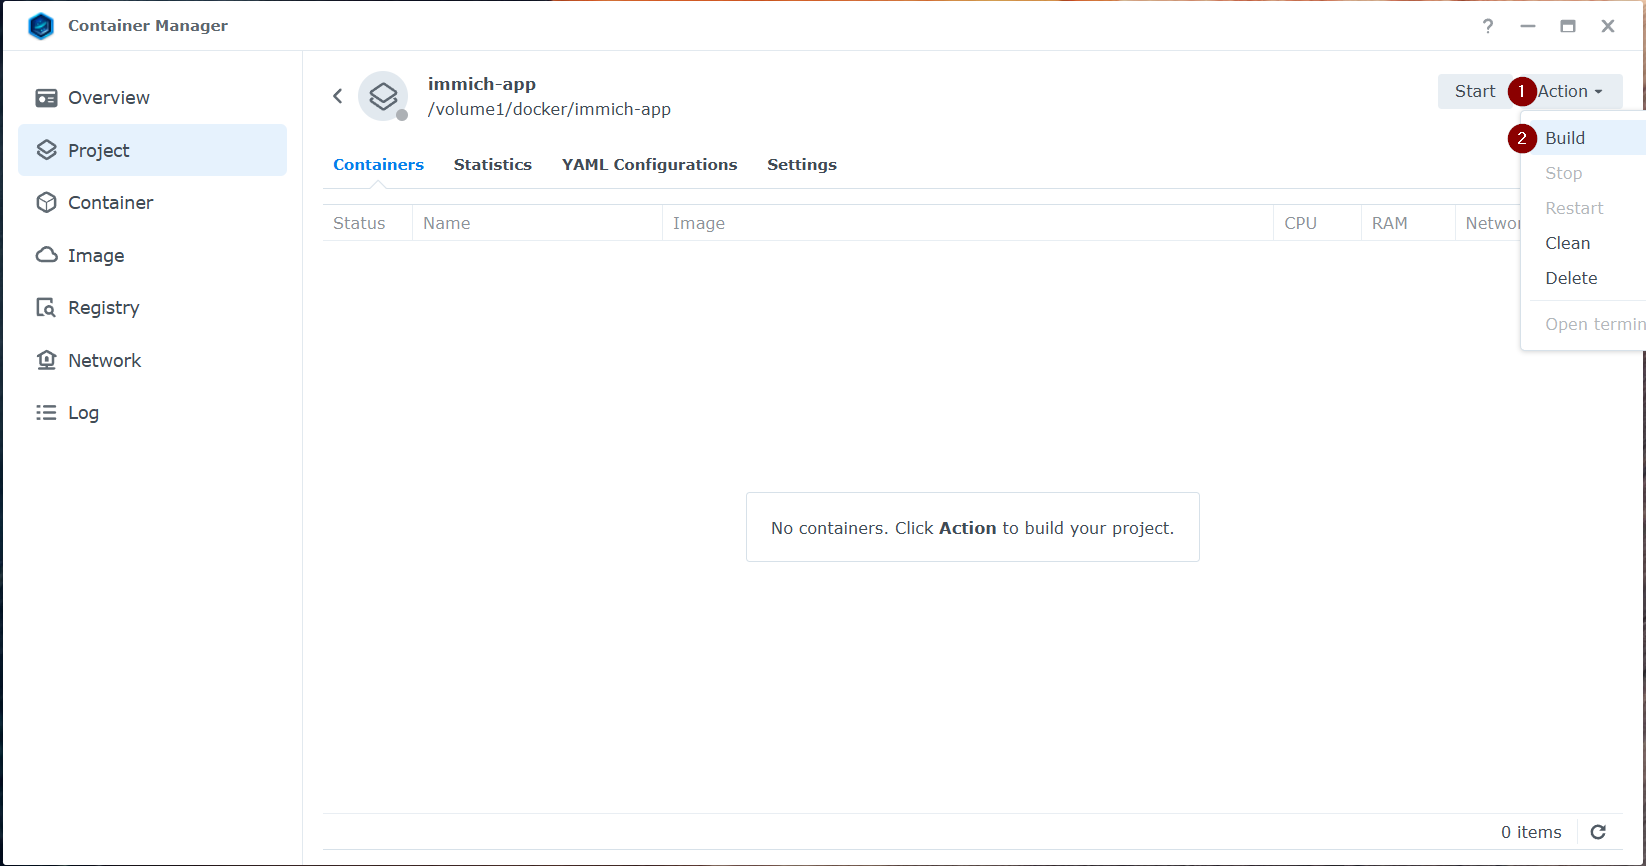Close the Container Manager window
Image resolution: width=1646 pixels, height=866 pixels.
1608,26
